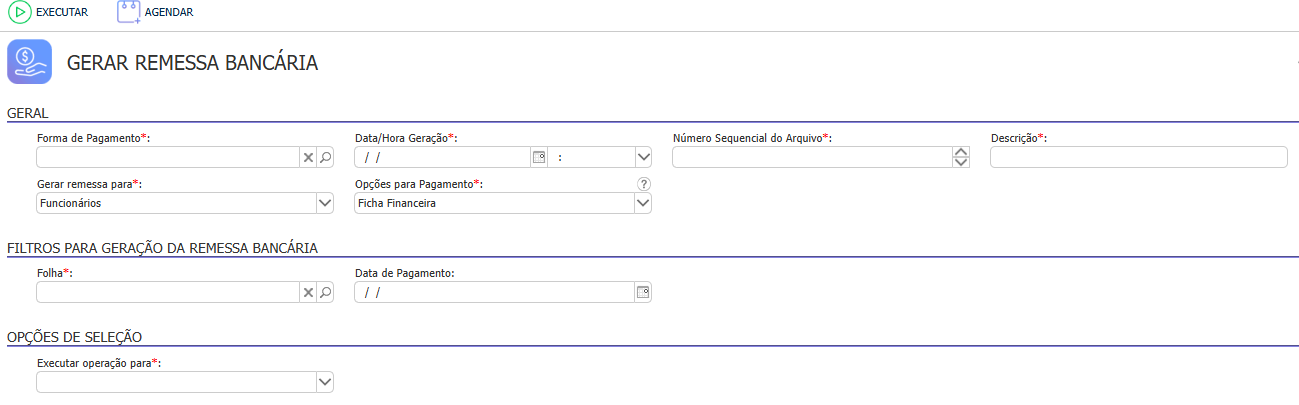Click the Data de Pagamento date field

[494, 292]
